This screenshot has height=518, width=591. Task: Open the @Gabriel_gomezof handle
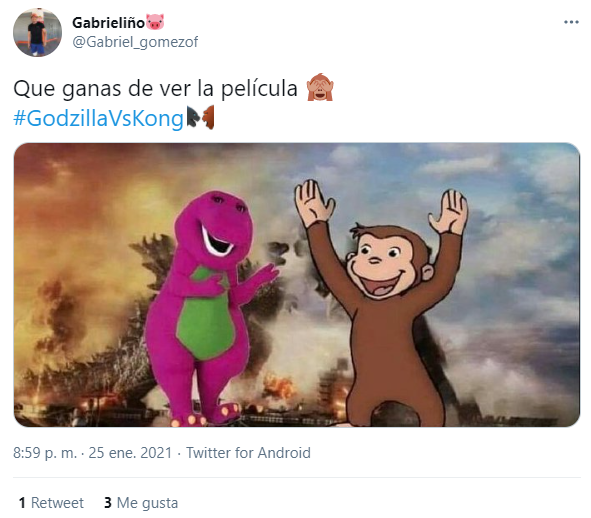coord(135,42)
